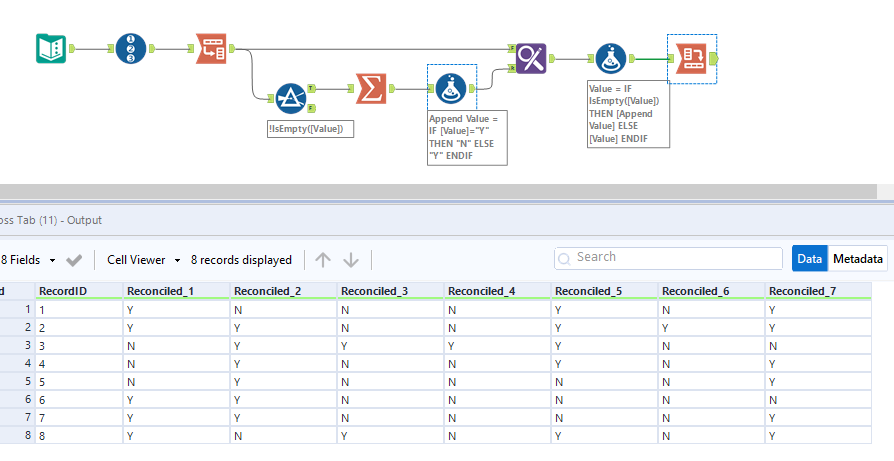
Task: Click the Find Replace tool
Action: (x=532, y=58)
